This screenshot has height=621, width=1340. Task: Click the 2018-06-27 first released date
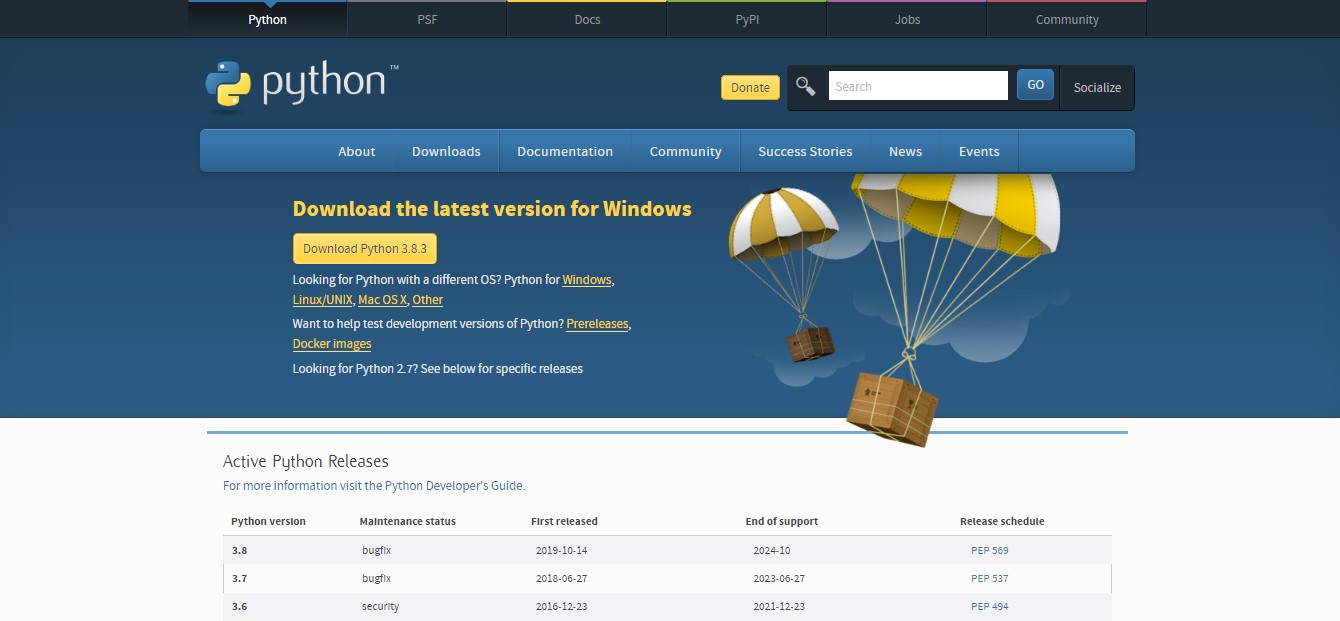pos(561,579)
